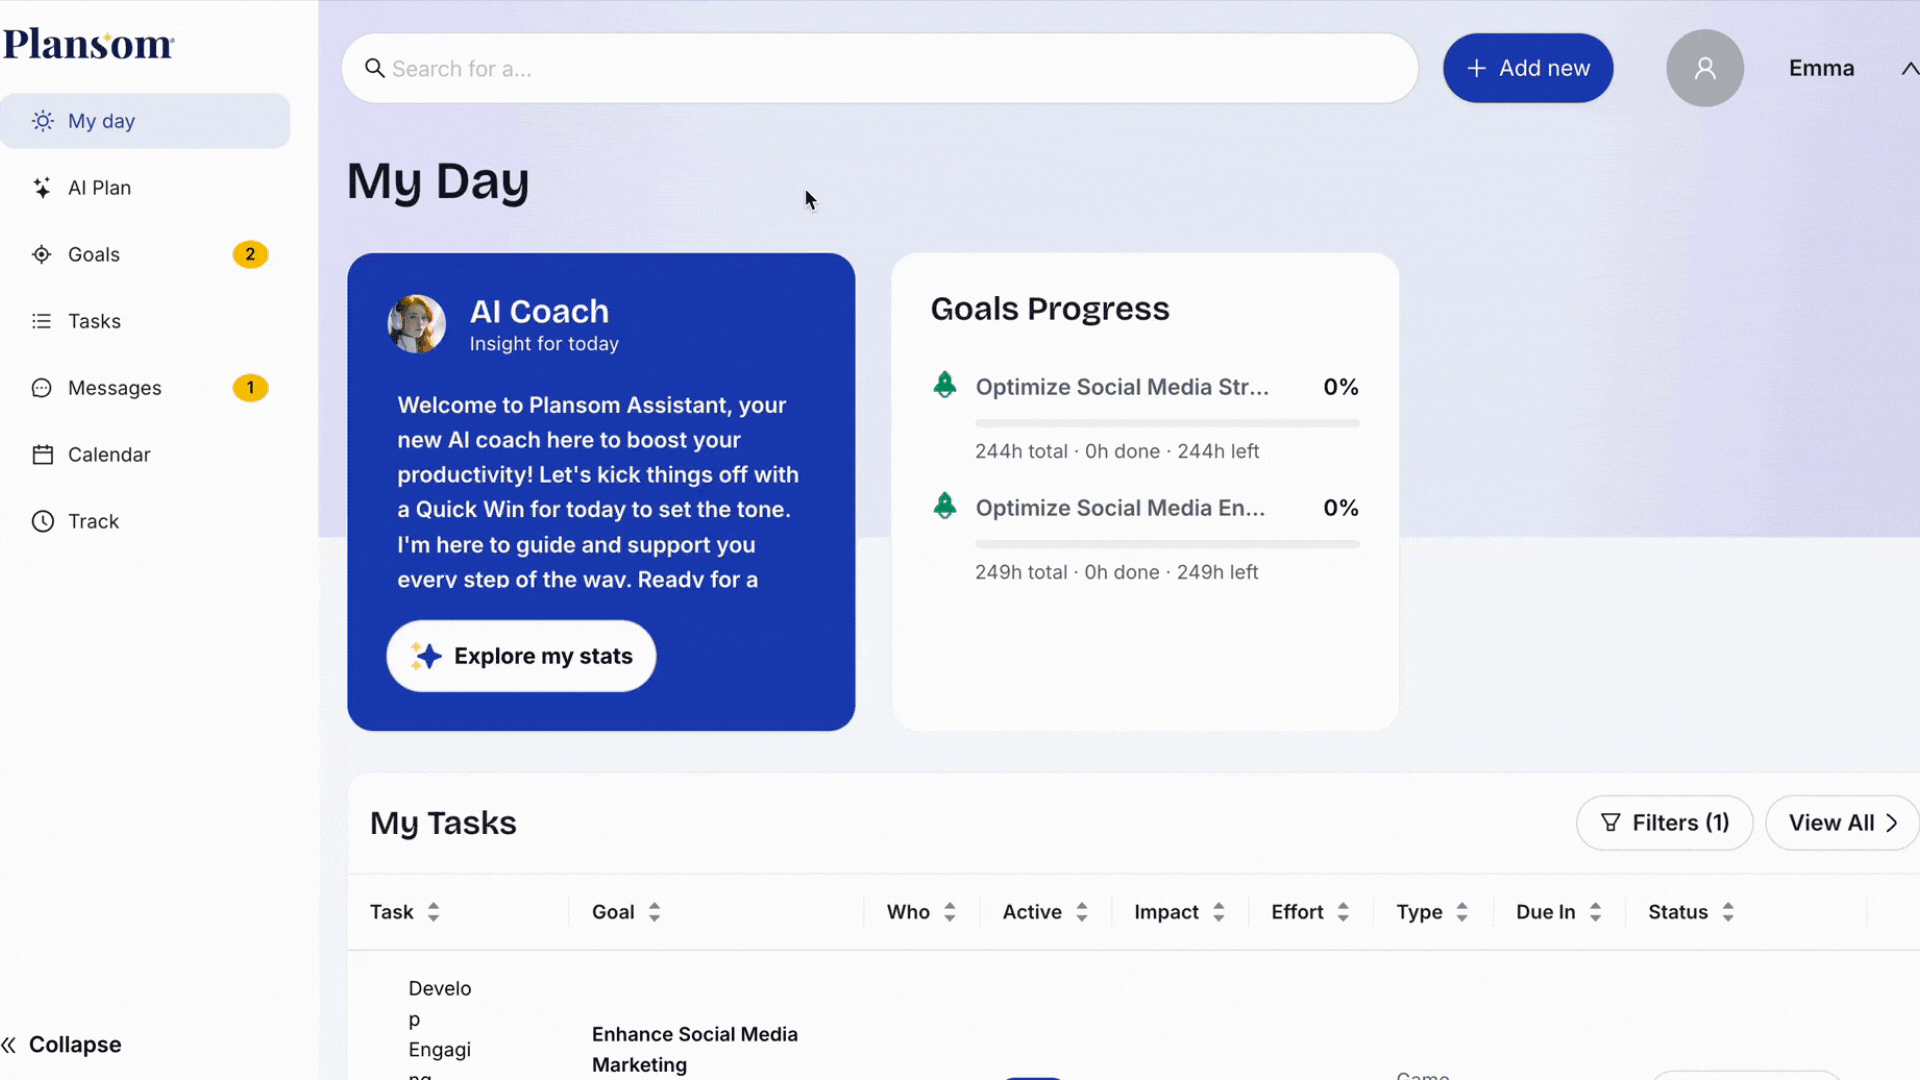1920x1080 pixels.
Task: Click the Calendar icon in sidebar
Action: tap(42, 455)
